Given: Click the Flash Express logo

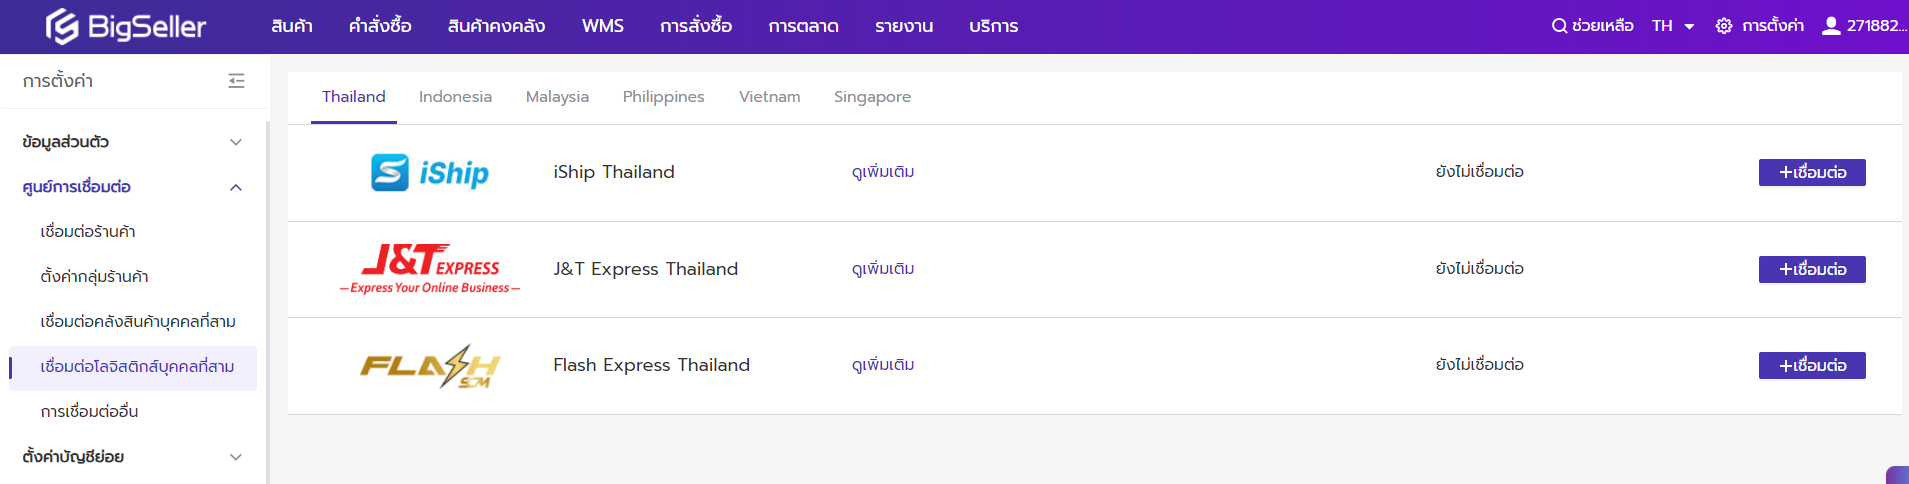Looking at the screenshot, I should point(430,366).
